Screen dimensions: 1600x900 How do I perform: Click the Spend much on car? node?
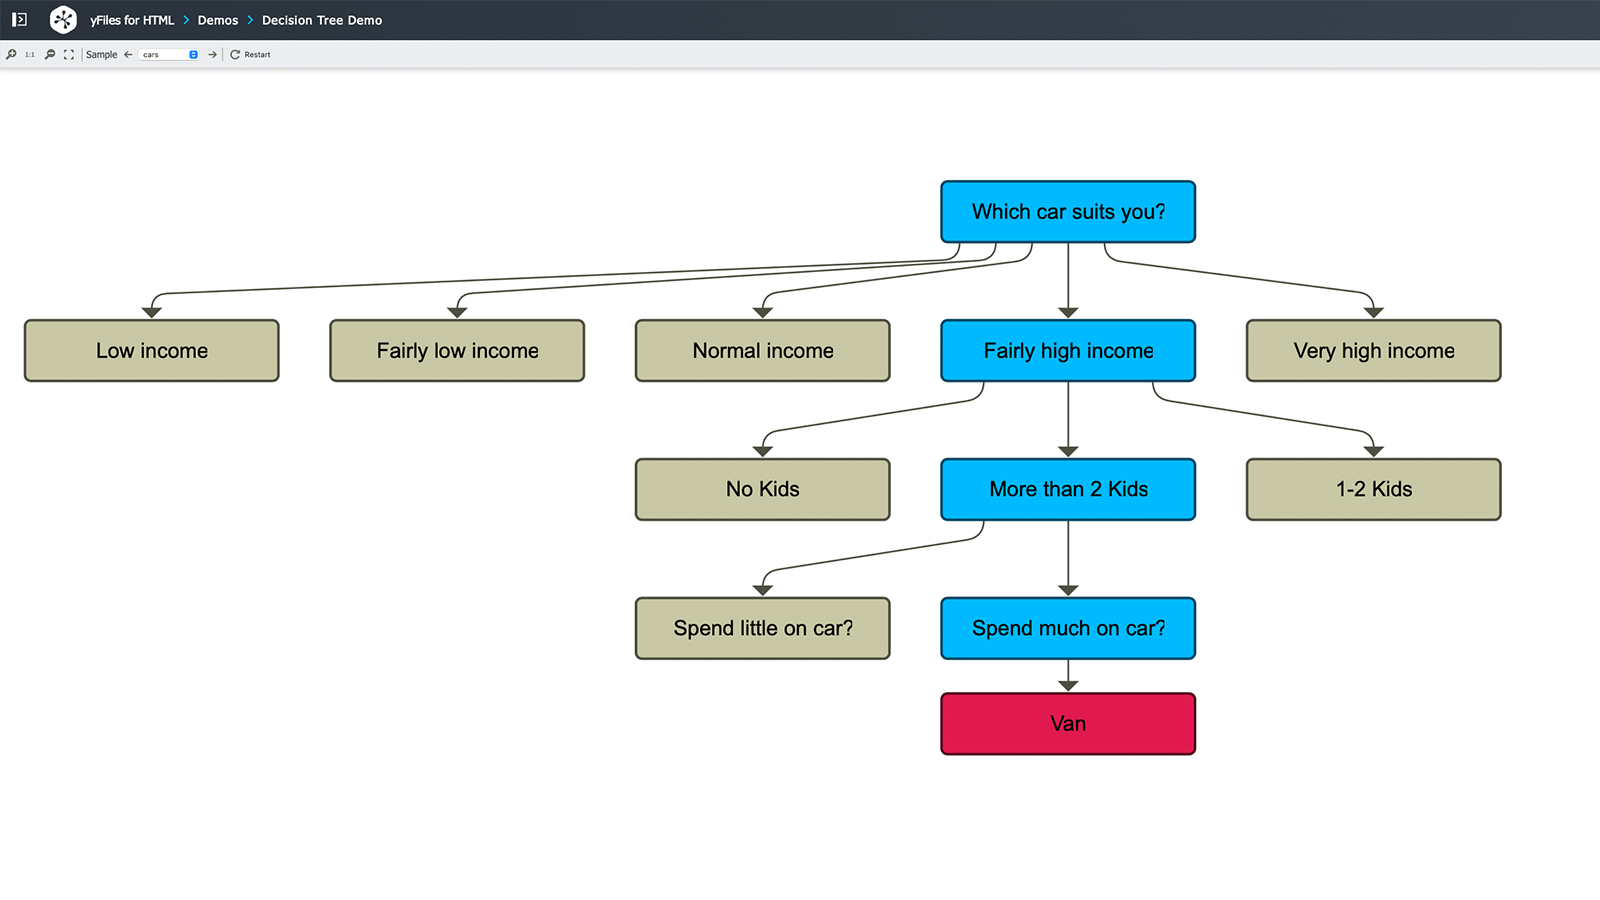(1068, 628)
